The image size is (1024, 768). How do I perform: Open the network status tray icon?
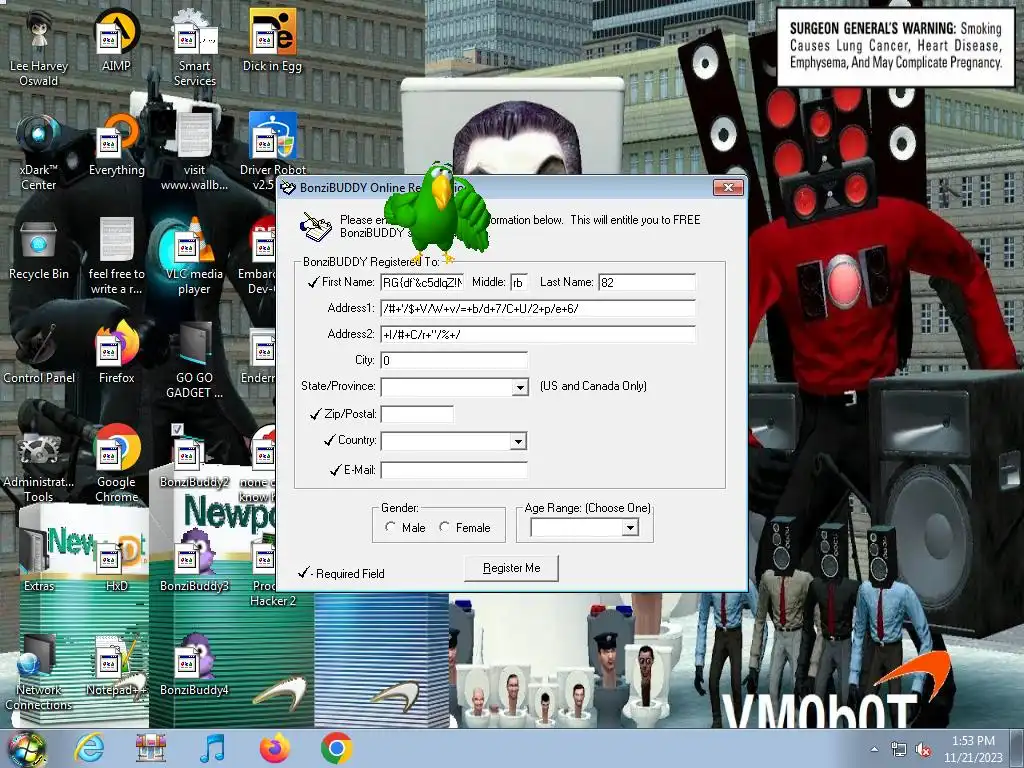click(899, 750)
